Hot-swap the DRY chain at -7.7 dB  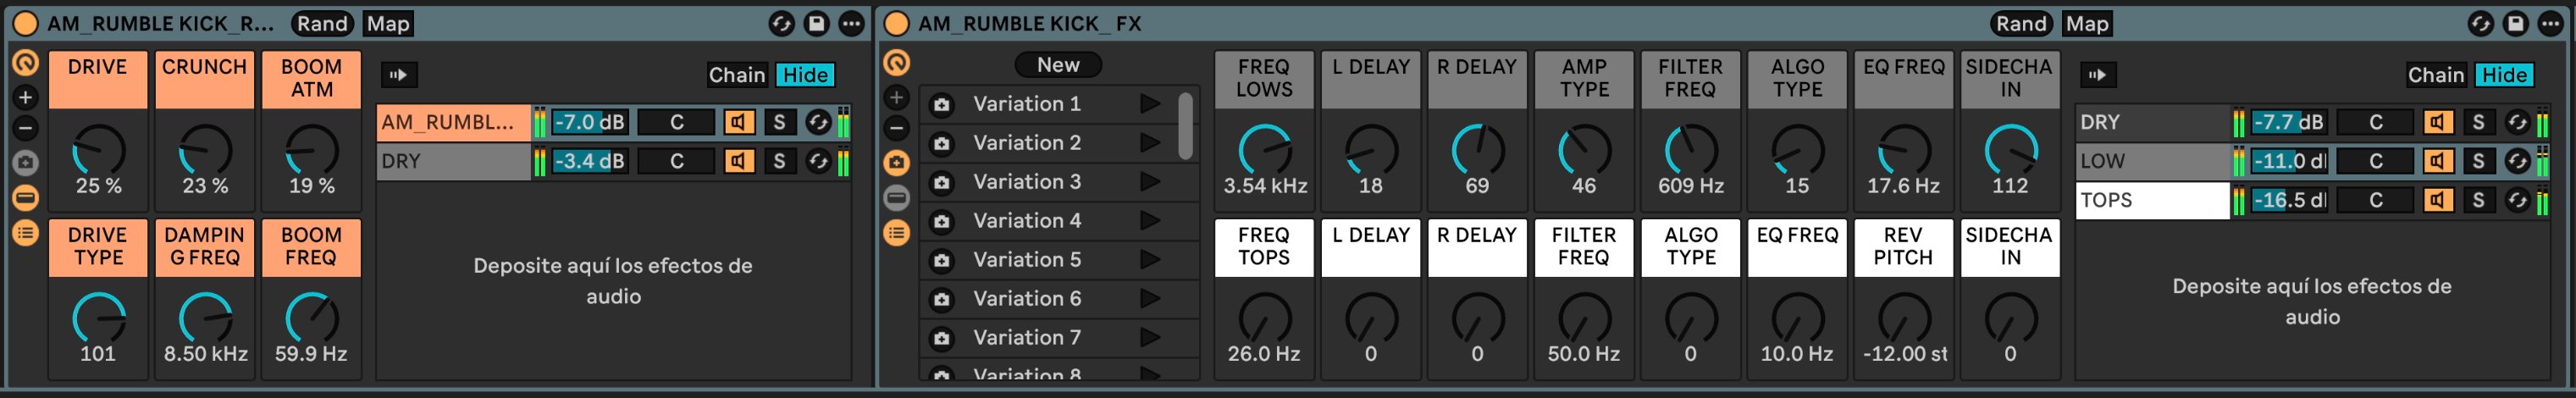click(x=2517, y=122)
